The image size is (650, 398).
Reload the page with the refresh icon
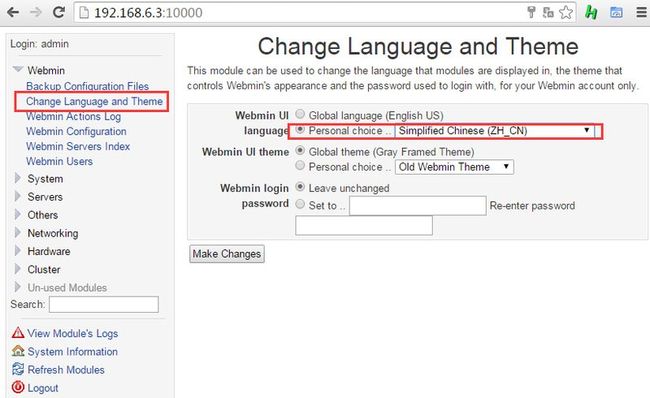58,12
